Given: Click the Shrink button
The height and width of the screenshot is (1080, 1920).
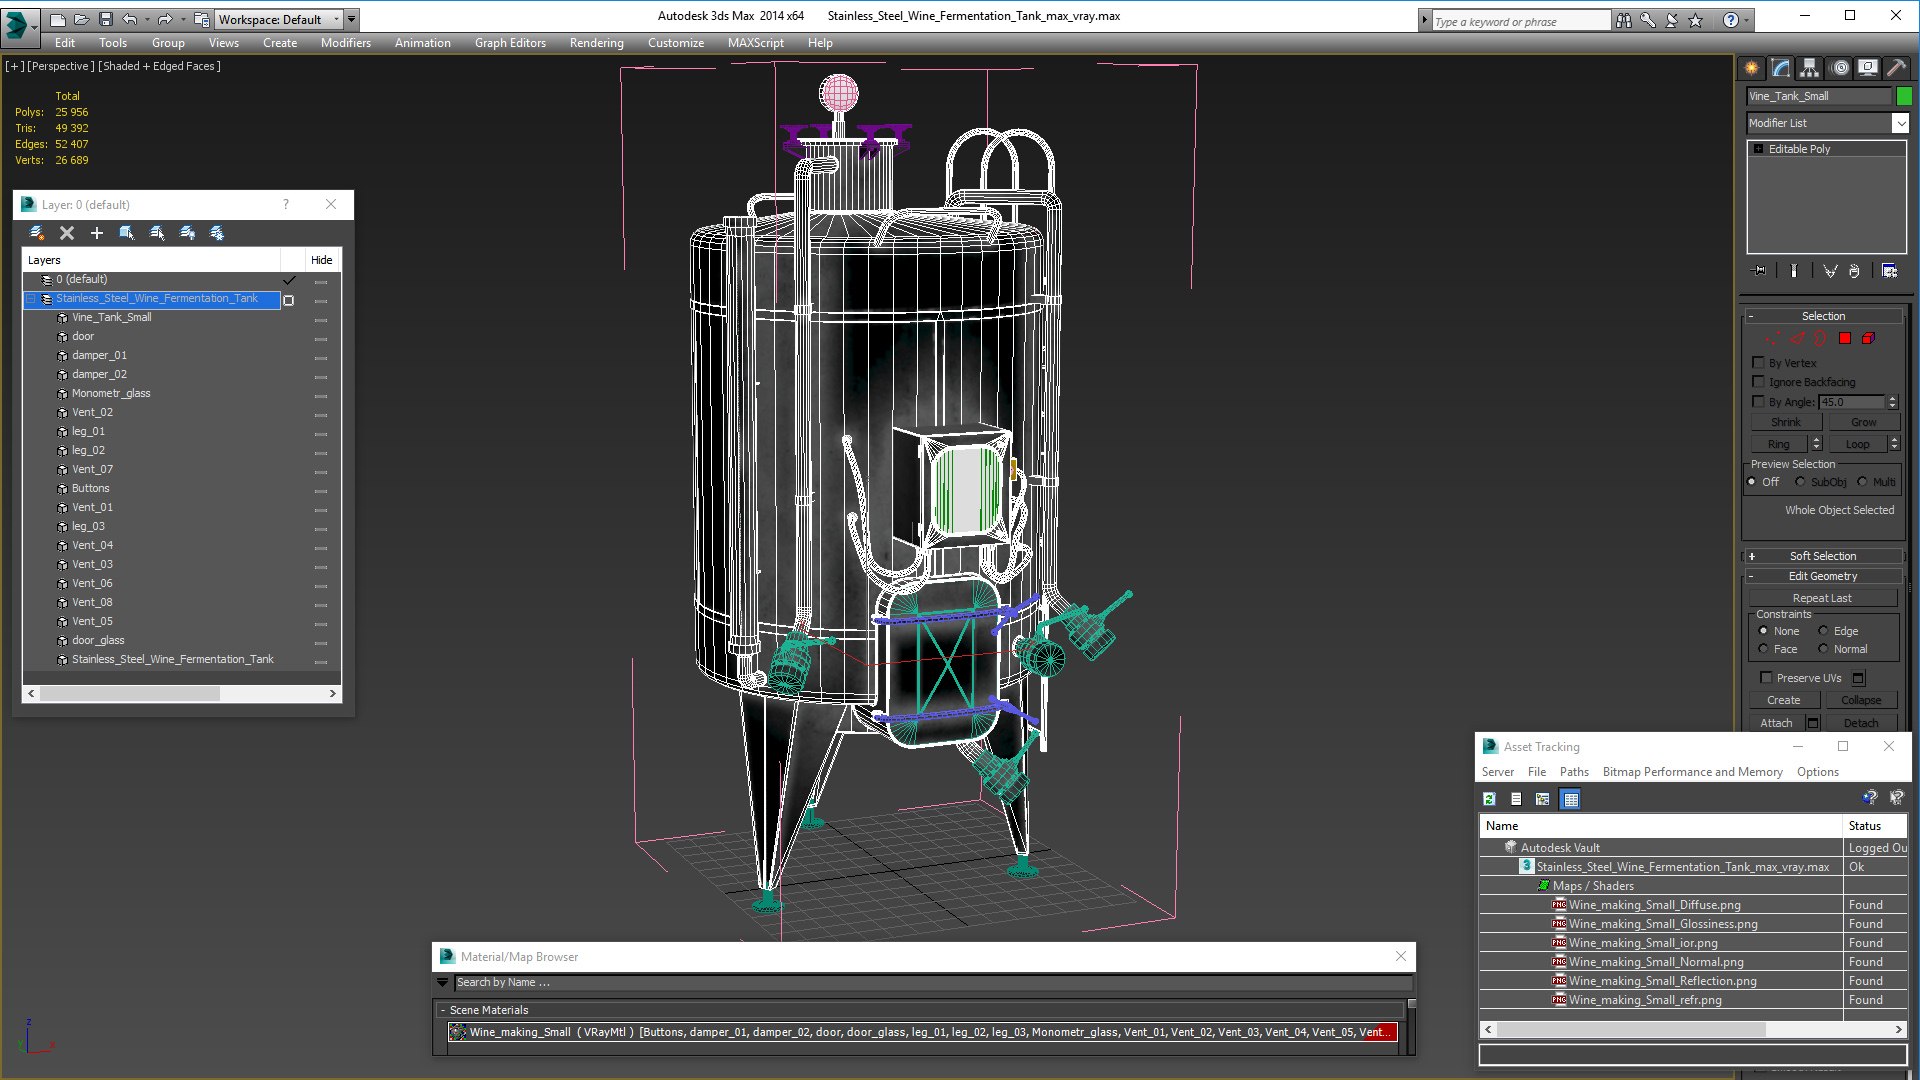Looking at the screenshot, I should 1786,422.
